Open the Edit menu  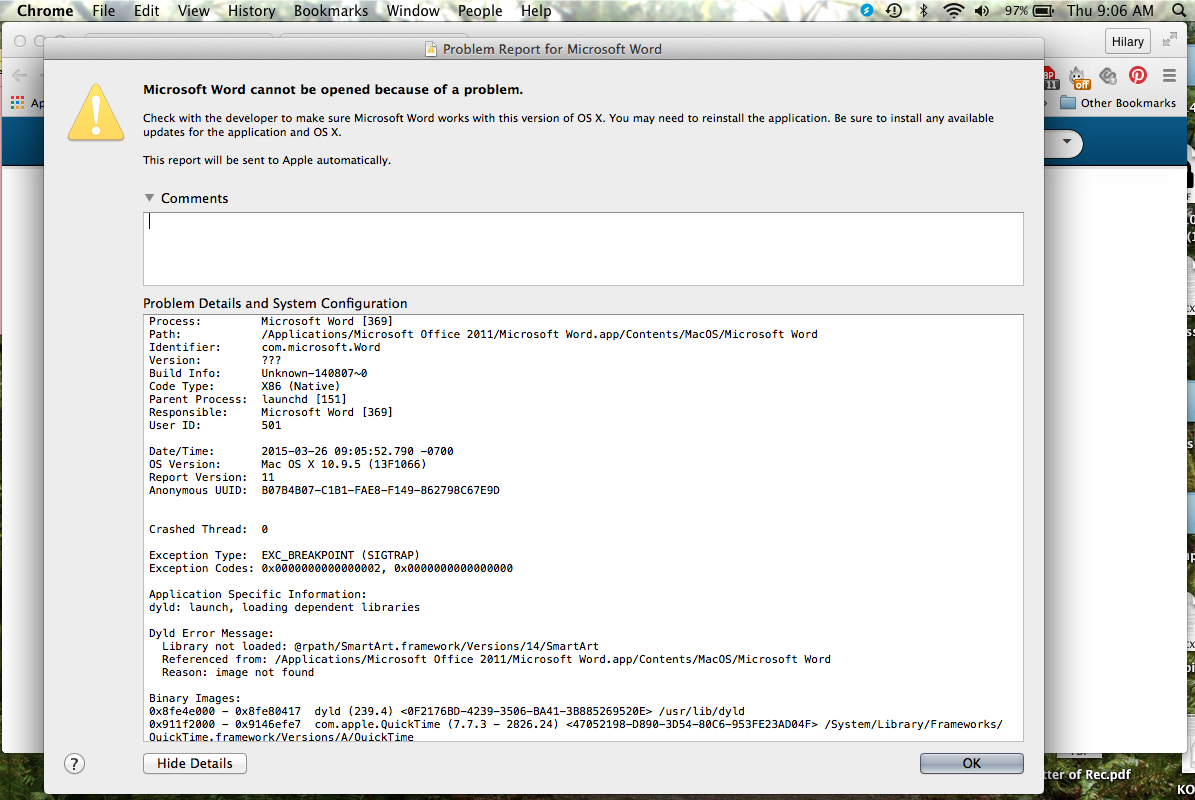tap(146, 11)
